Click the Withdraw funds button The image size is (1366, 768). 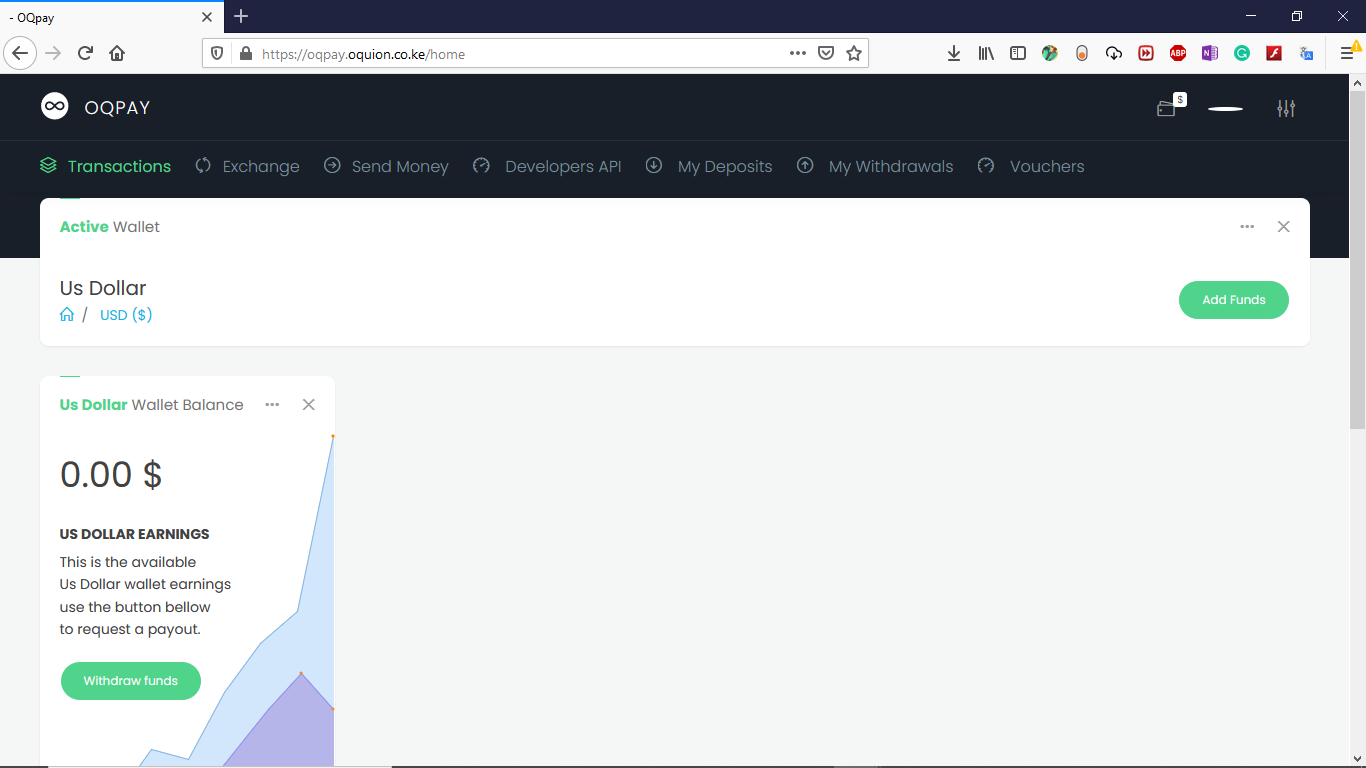coord(131,681)
